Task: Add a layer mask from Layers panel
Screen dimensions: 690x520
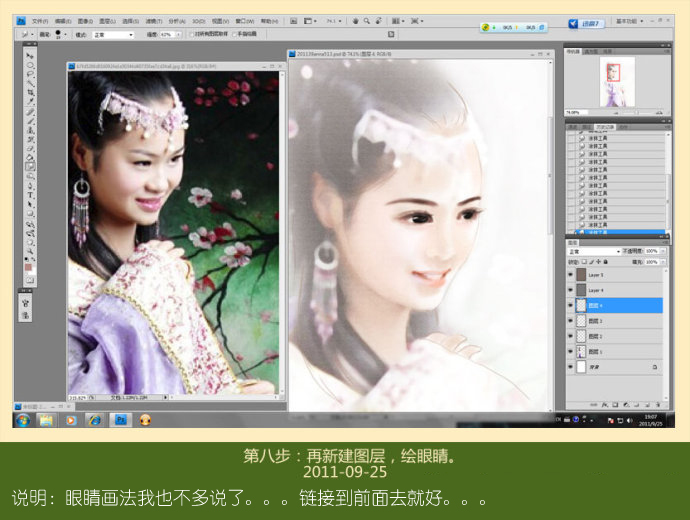Action: pos(615,405)
